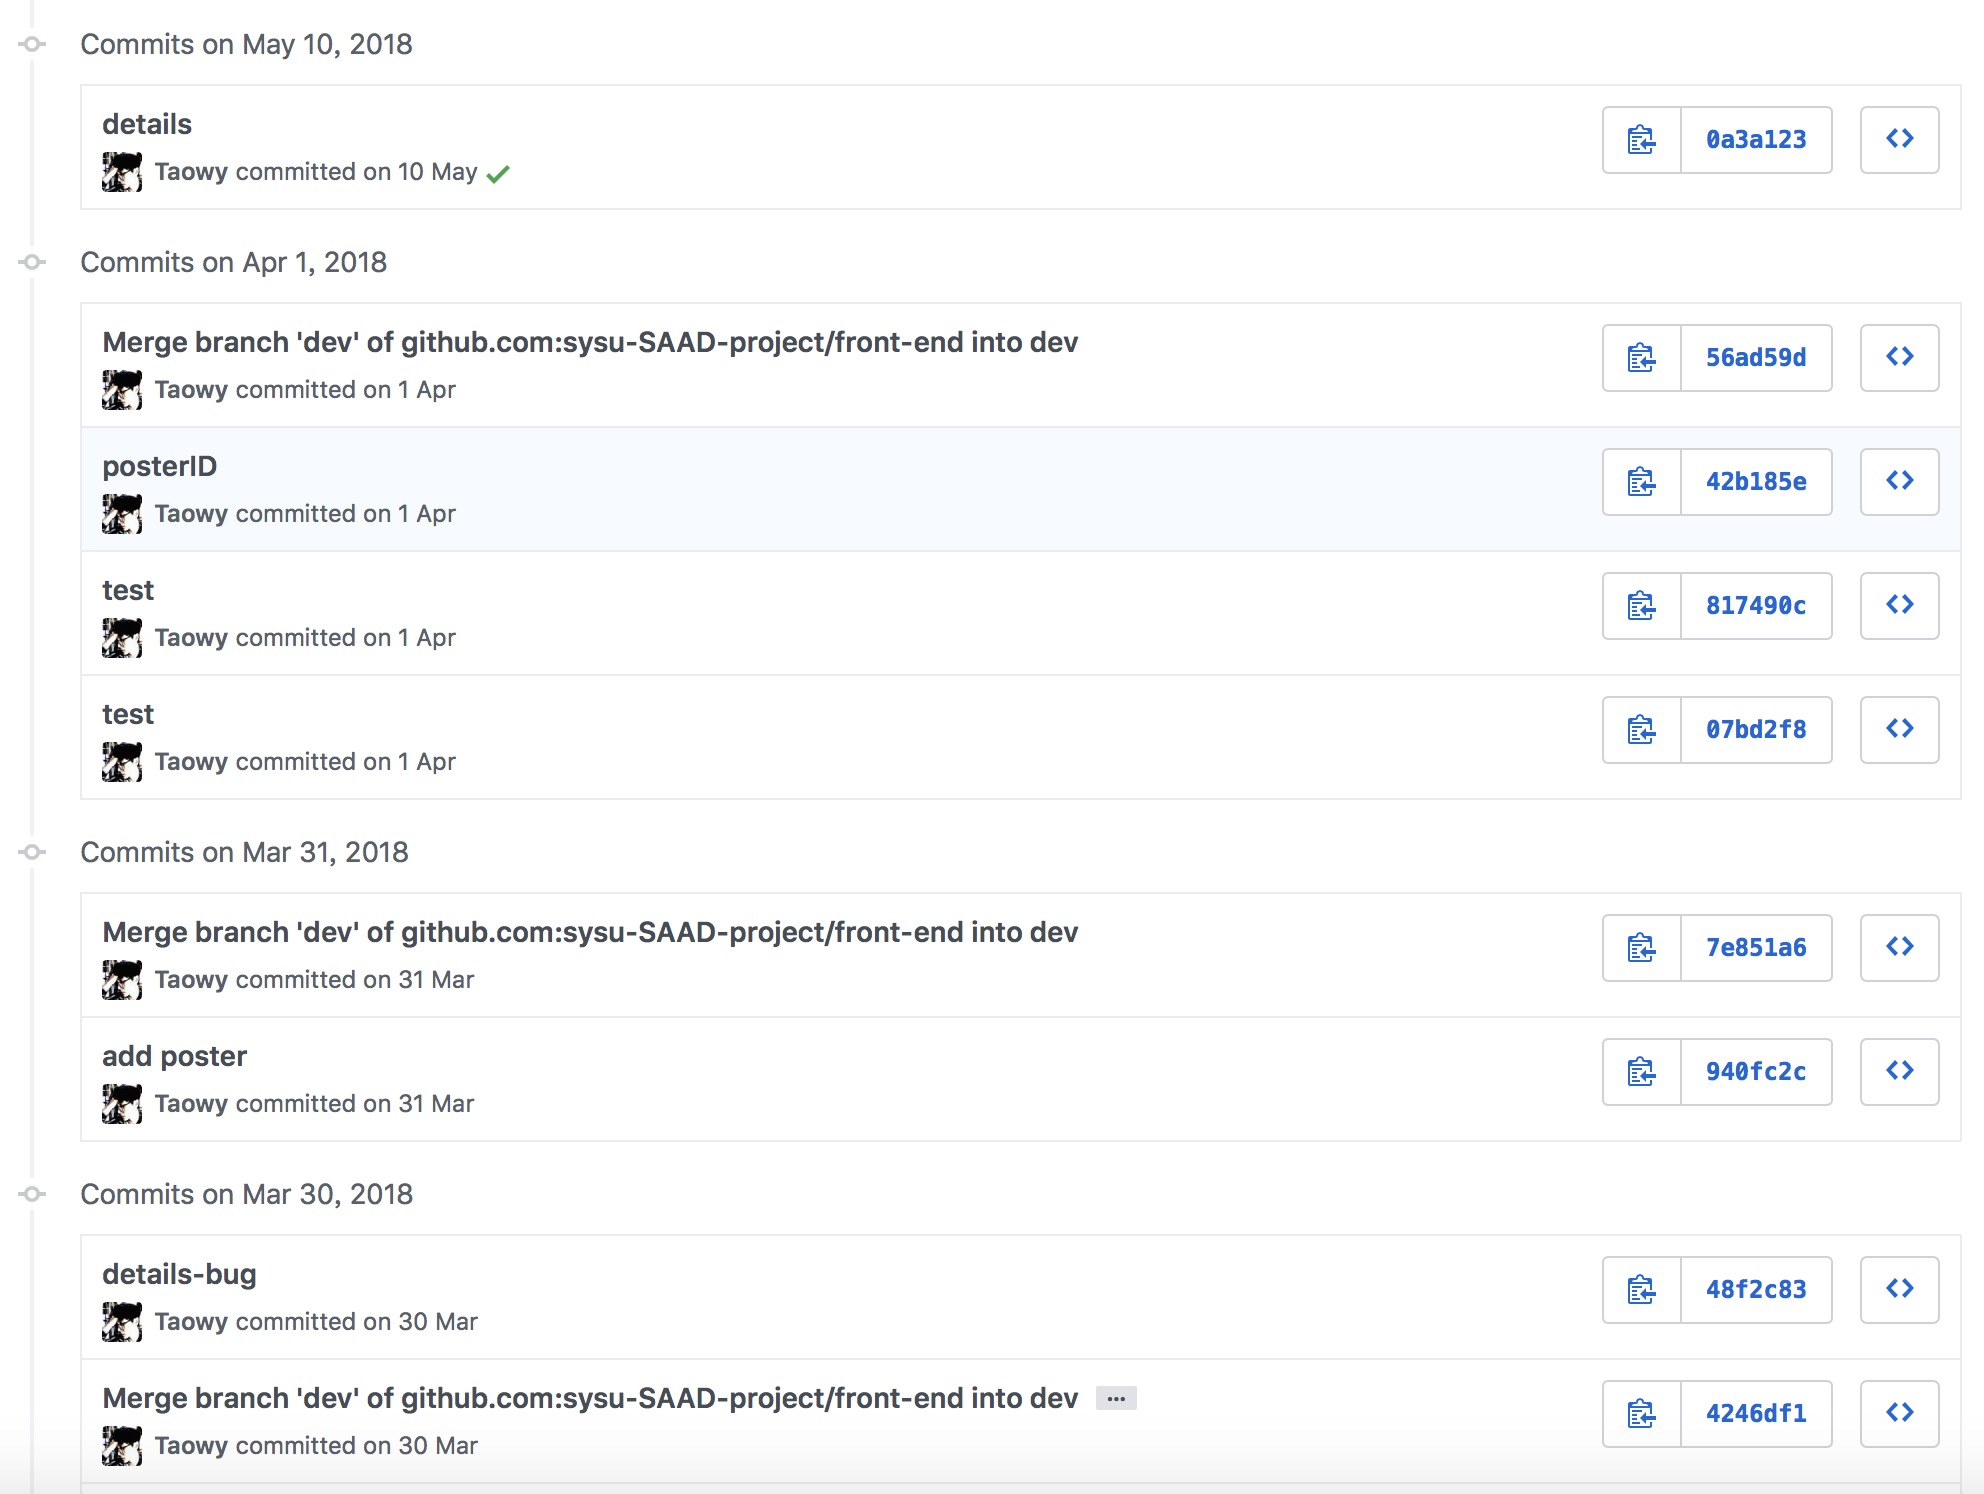1984x1494 pixels.
Task: Click Taowy author name on posterID commit
Action: pyautogui.click(x=192, y=514)
